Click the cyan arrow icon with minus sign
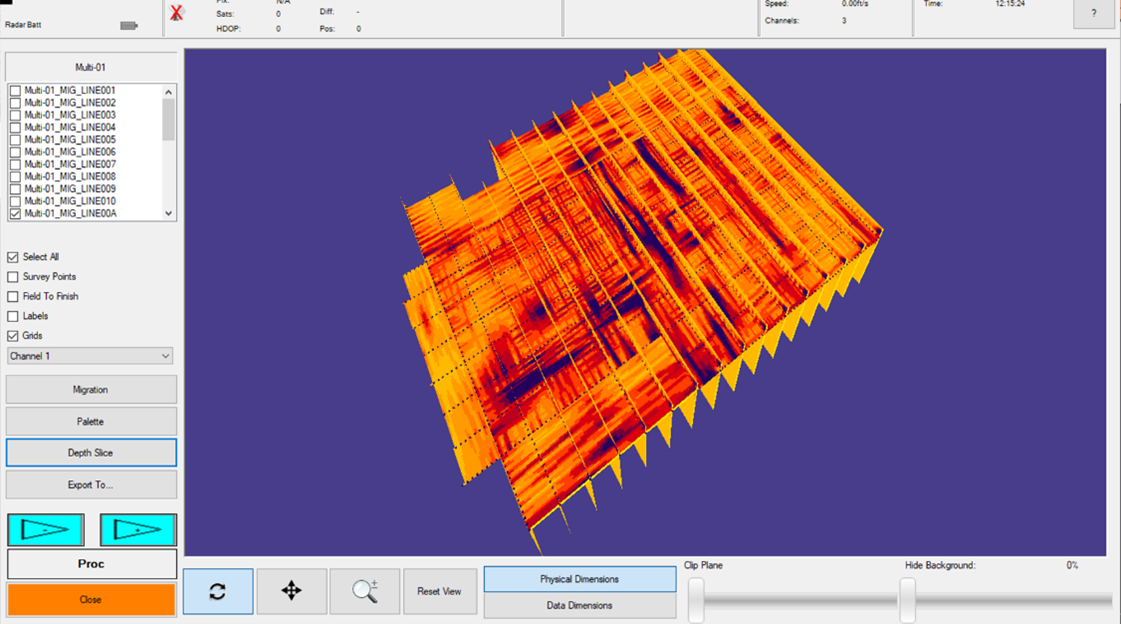 (46, 529)
